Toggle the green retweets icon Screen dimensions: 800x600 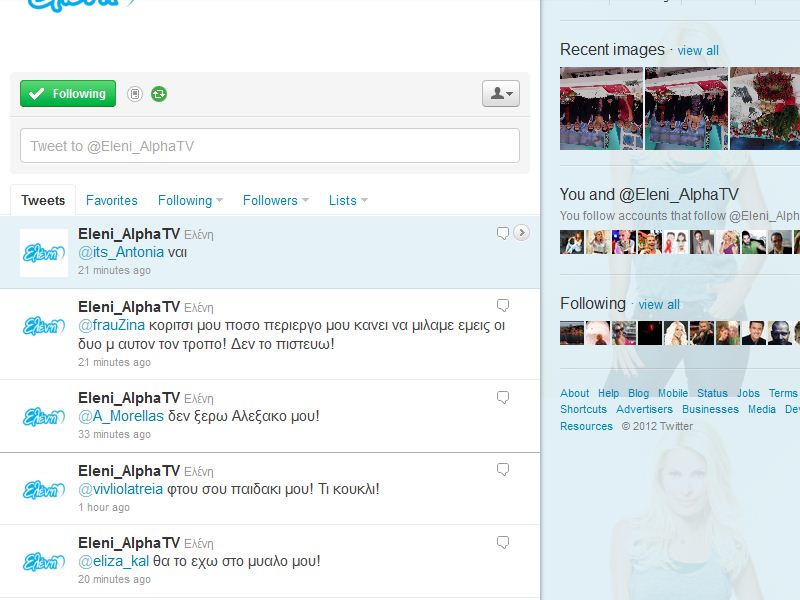[159, 94]
